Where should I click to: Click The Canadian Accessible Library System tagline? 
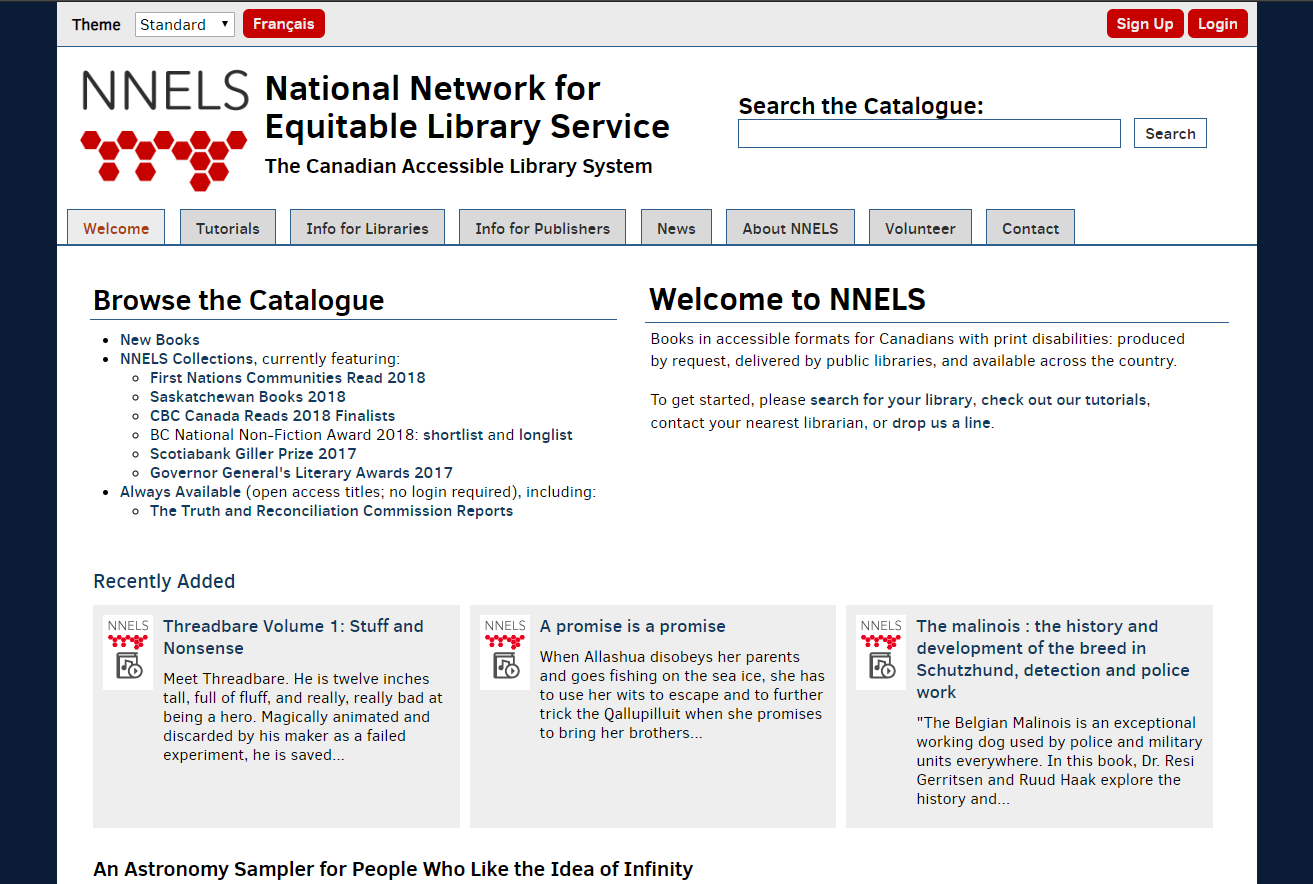pos(459,167)
